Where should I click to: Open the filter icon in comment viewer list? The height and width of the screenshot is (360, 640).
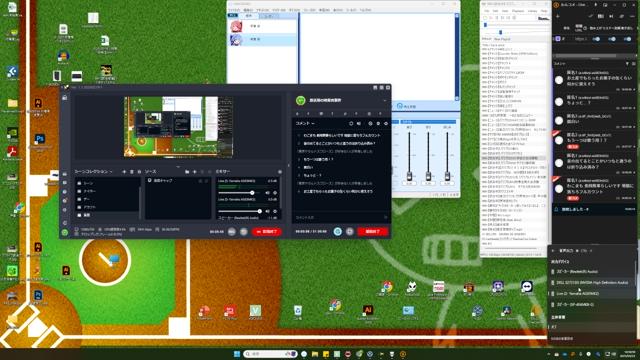(627, 64)
